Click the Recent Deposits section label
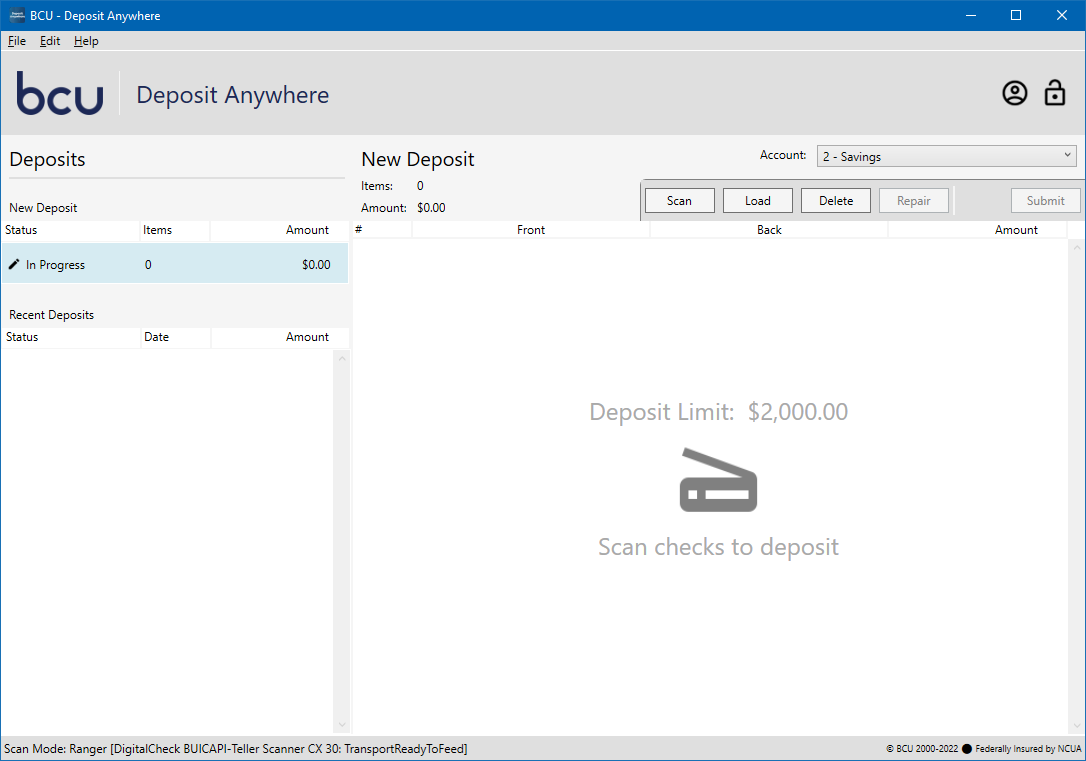 (51, 315)
